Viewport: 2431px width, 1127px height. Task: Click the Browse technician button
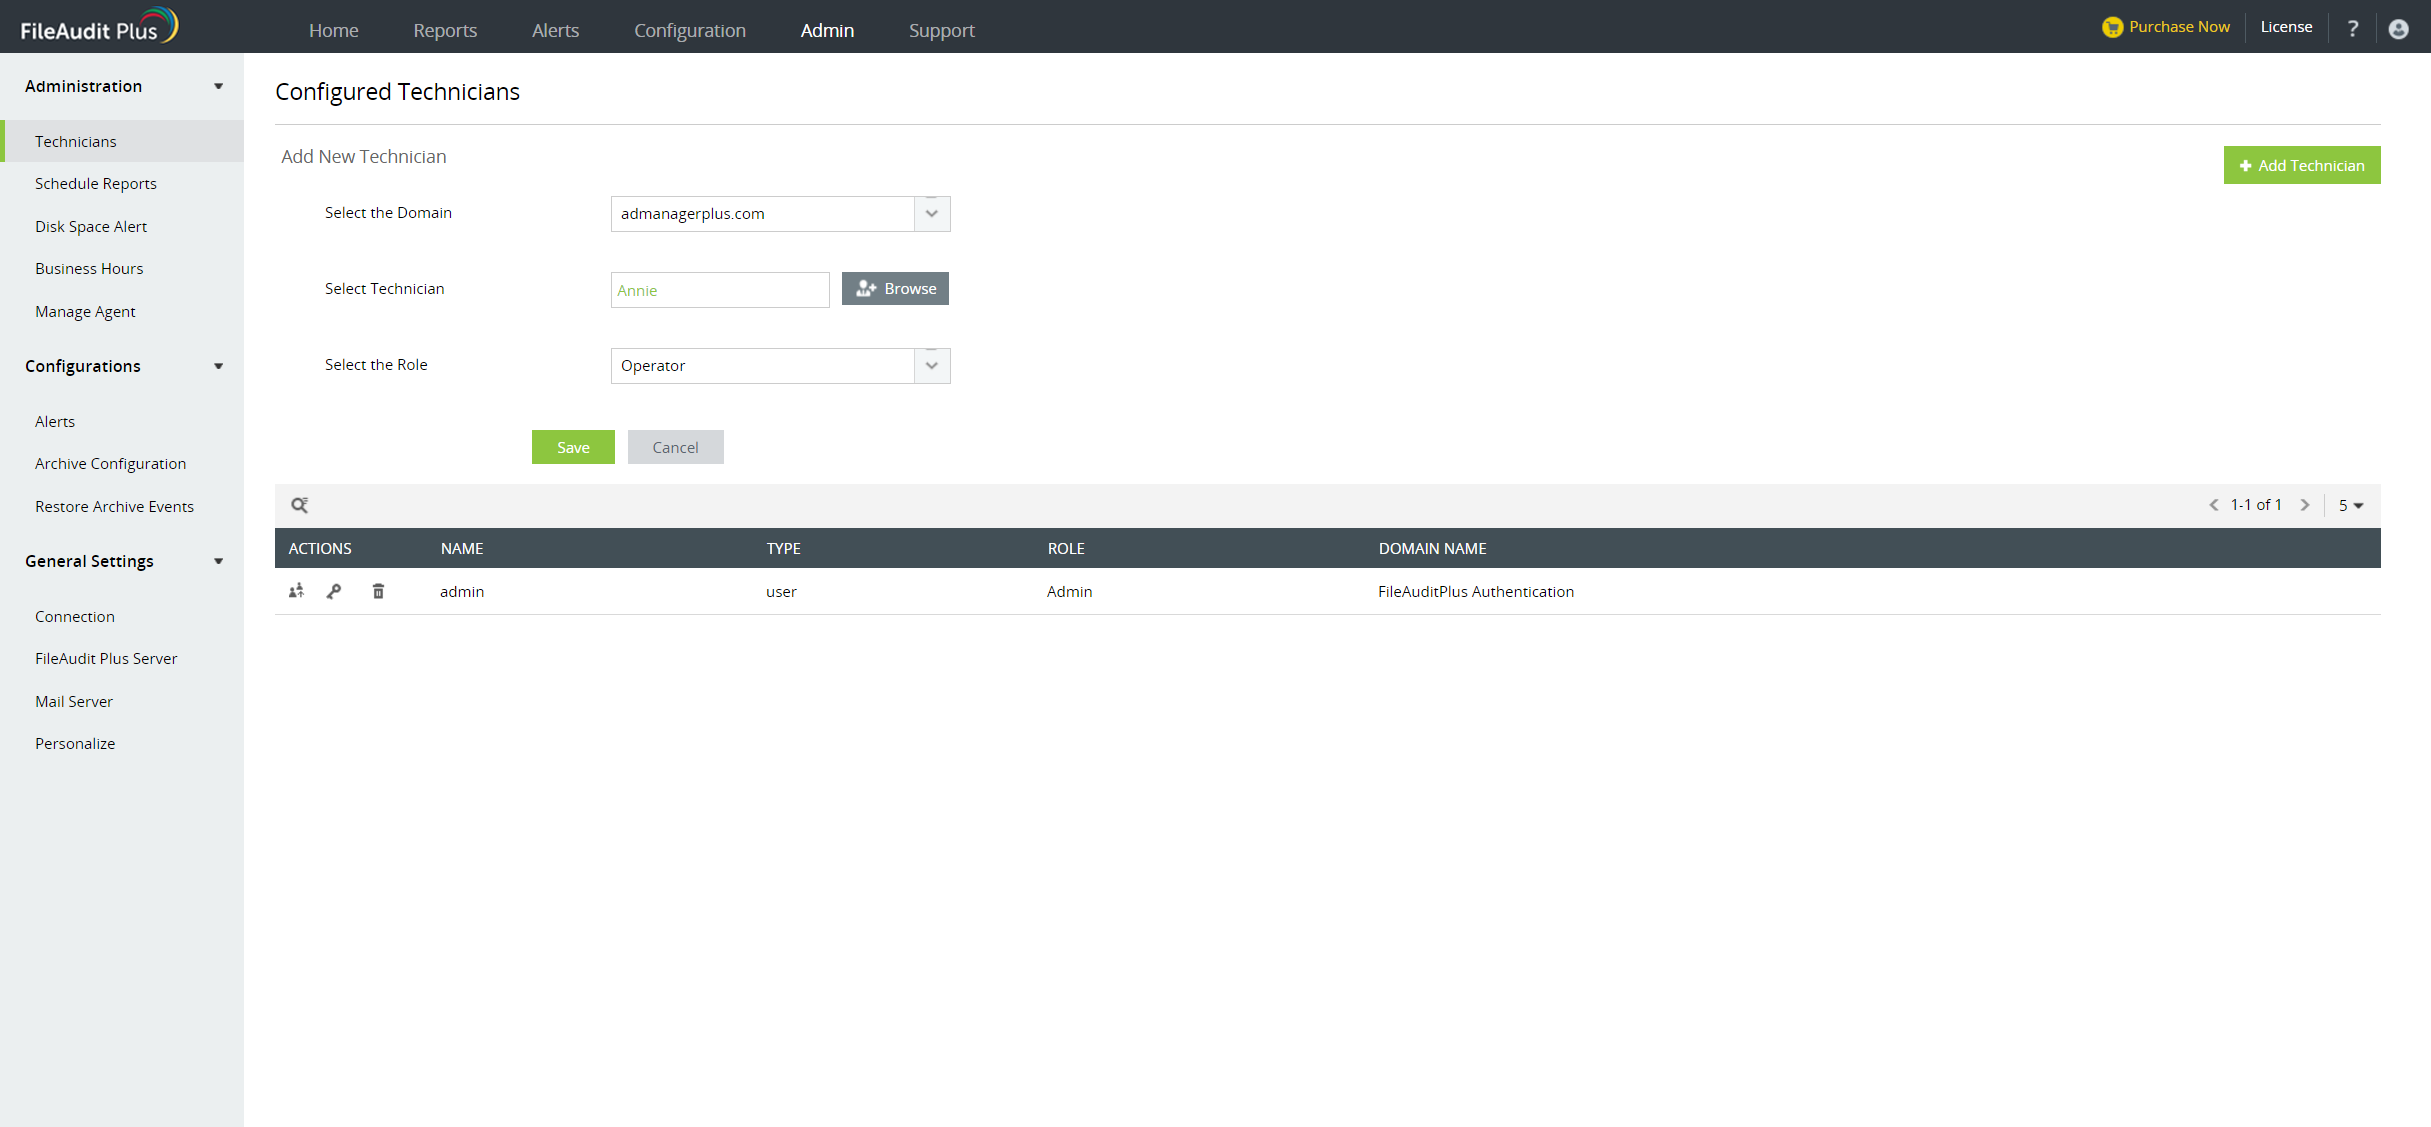(x=895, y=289)
